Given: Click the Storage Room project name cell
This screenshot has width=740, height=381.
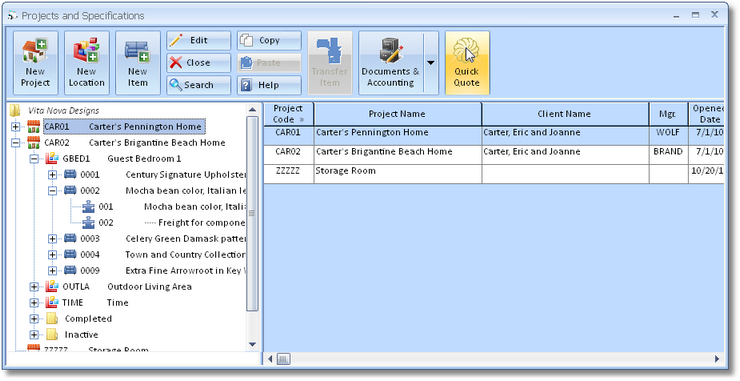Looking at the screenshot, I should tap(397, 174).
